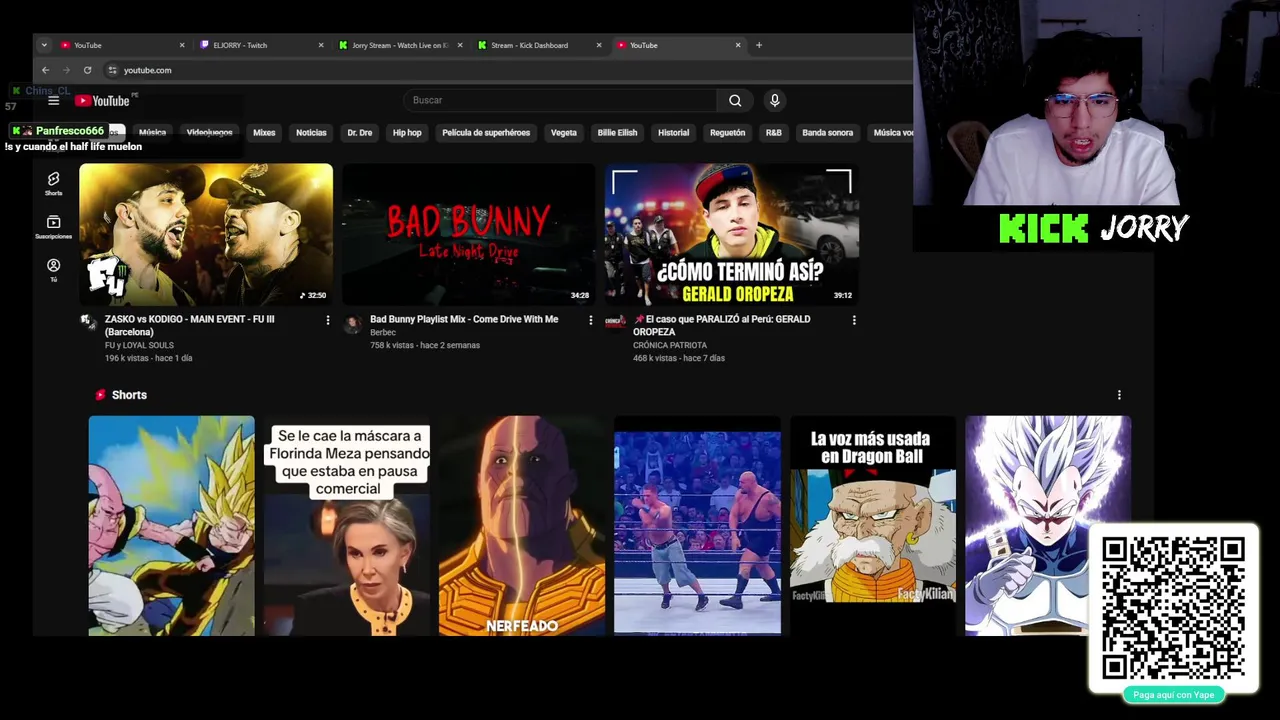The width and height of the screenshot is (1280, 720).
Task: Open the tab search dropdown arrow
Action: coord(44,45)
